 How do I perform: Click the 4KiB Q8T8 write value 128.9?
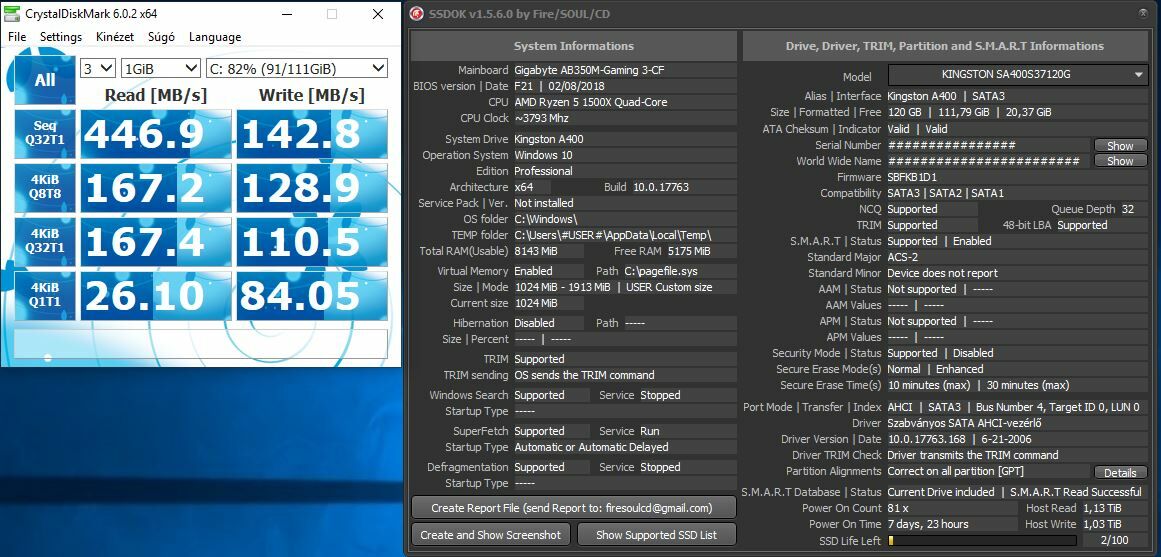coord(312,188)
